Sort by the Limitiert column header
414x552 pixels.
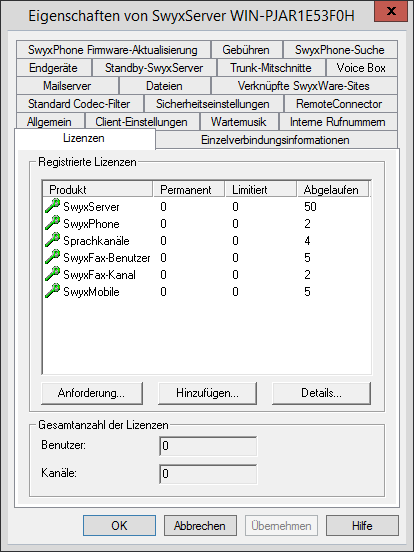tap(261, 189)
